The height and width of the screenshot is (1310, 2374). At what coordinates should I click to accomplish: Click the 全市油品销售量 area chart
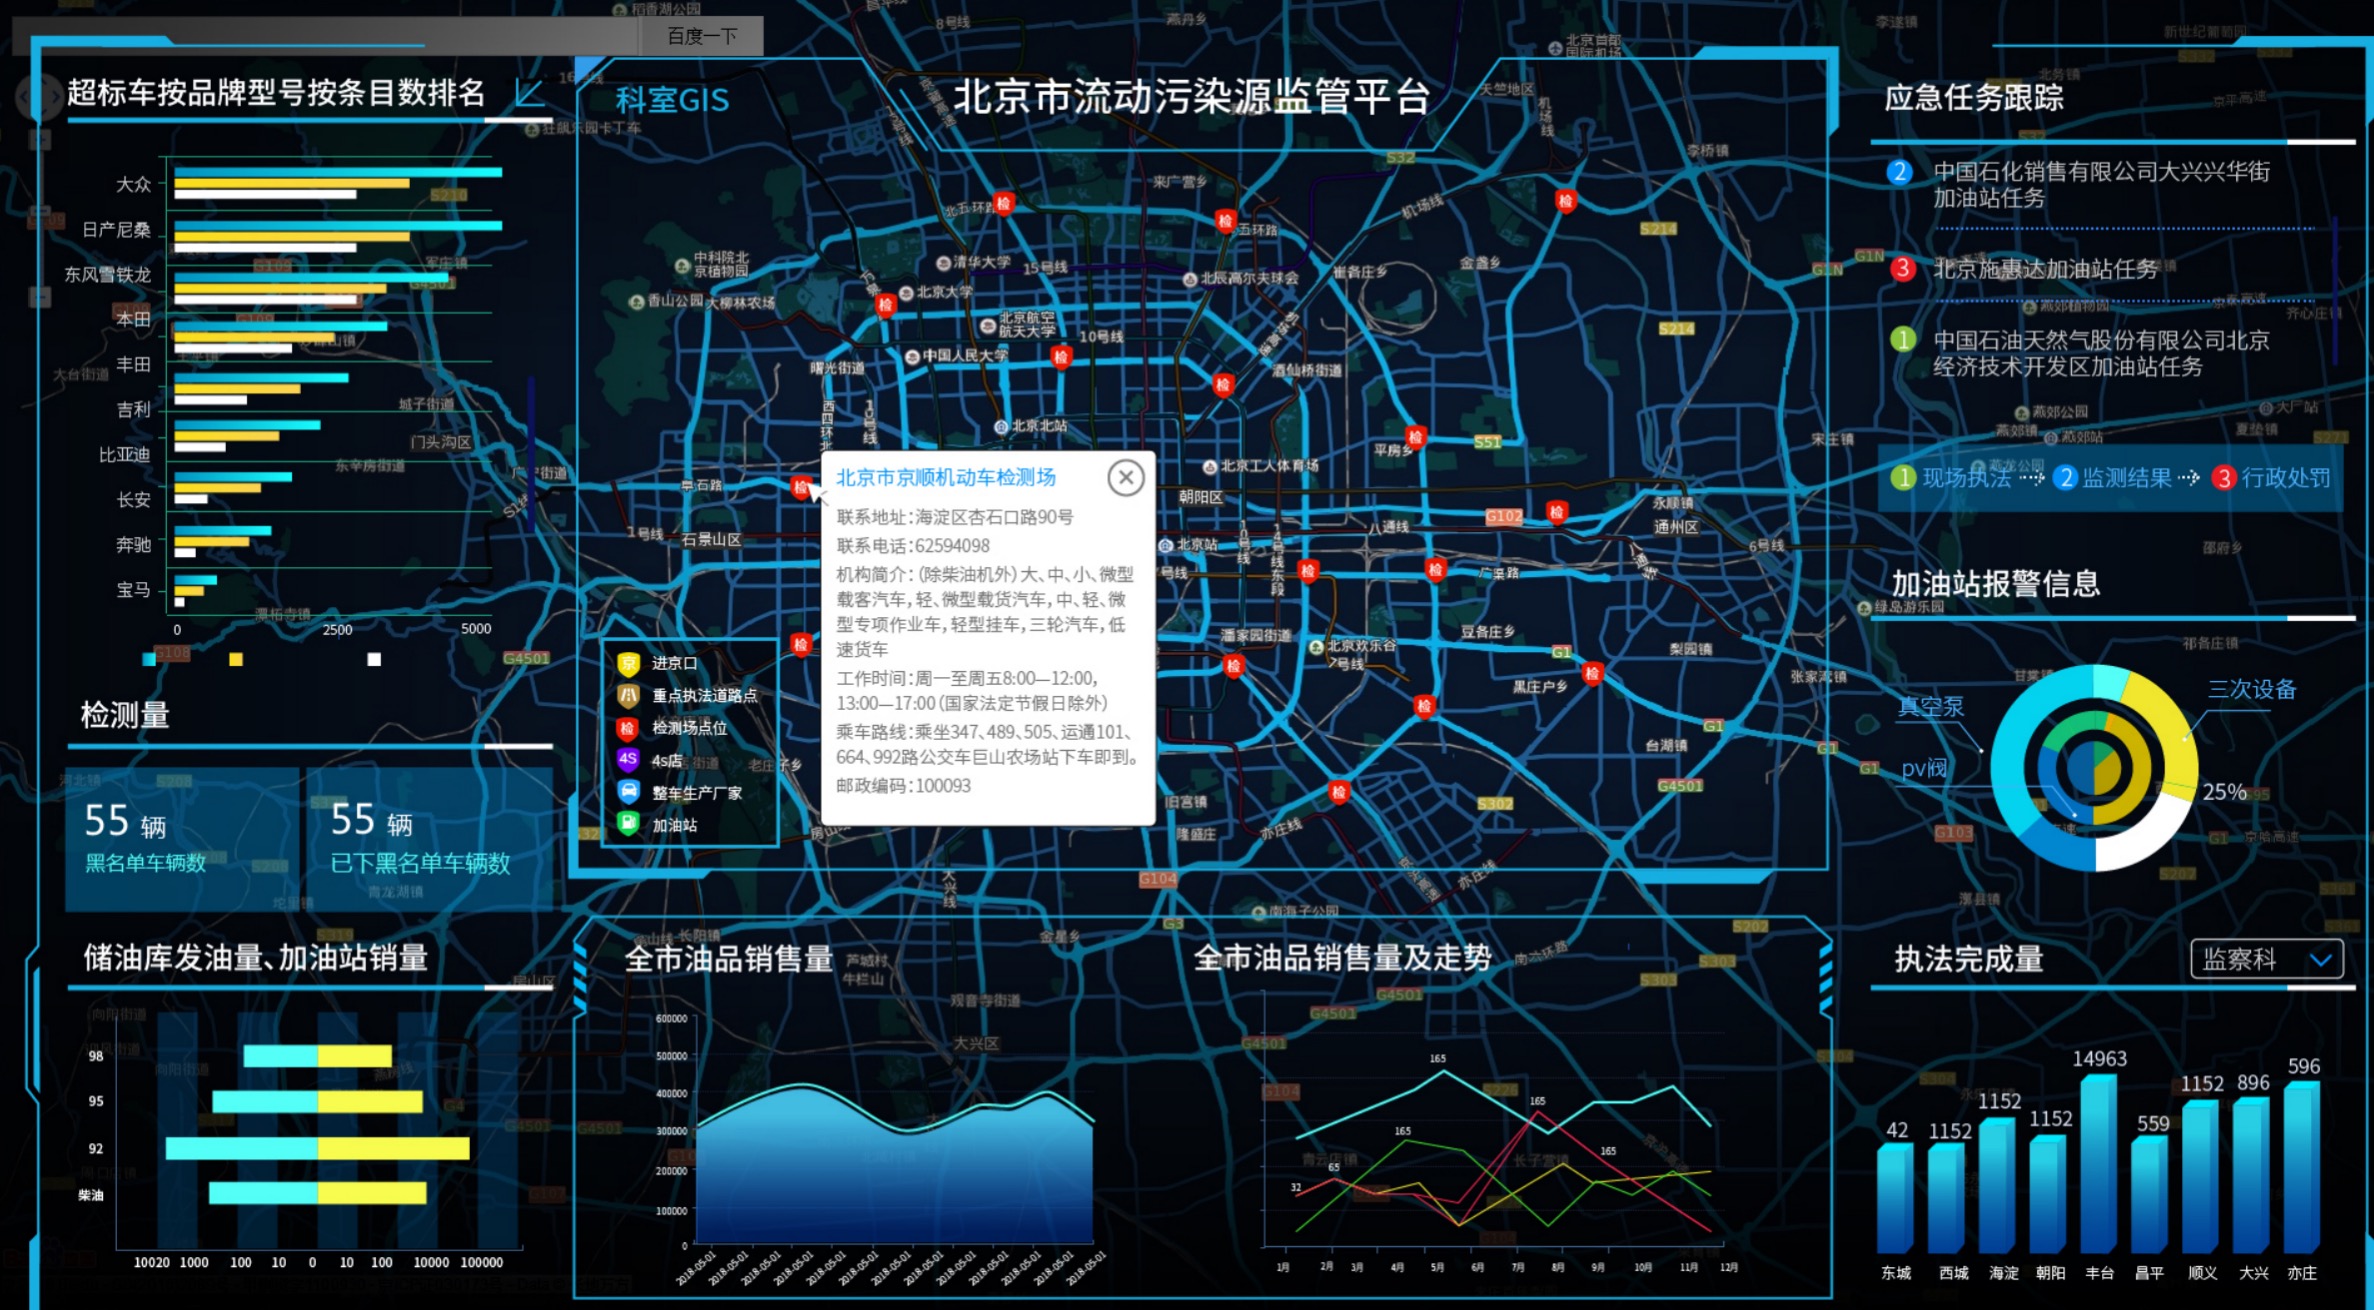[895, 1165]
